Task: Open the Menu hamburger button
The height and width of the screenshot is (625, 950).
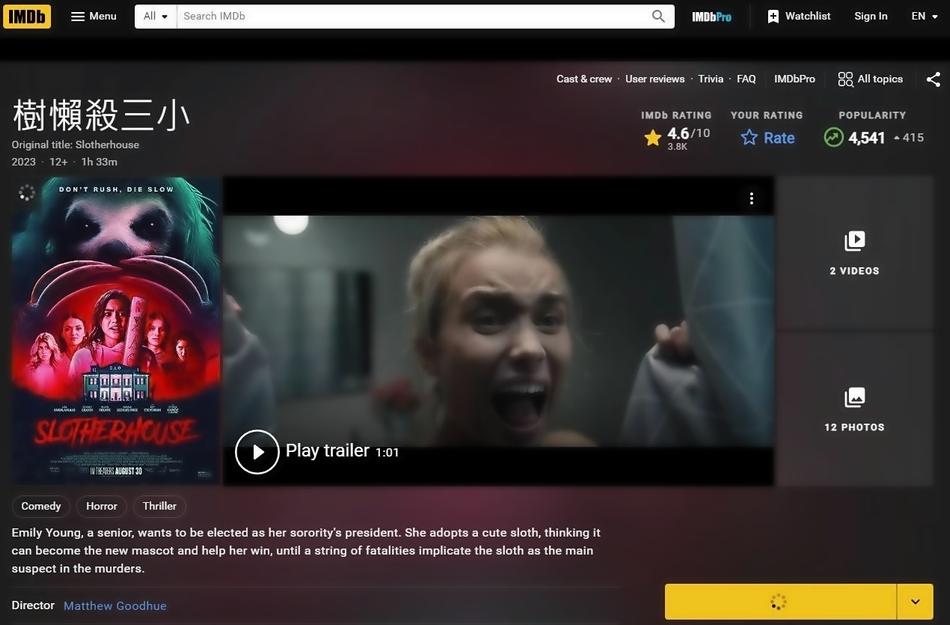Action: point(93,16)
